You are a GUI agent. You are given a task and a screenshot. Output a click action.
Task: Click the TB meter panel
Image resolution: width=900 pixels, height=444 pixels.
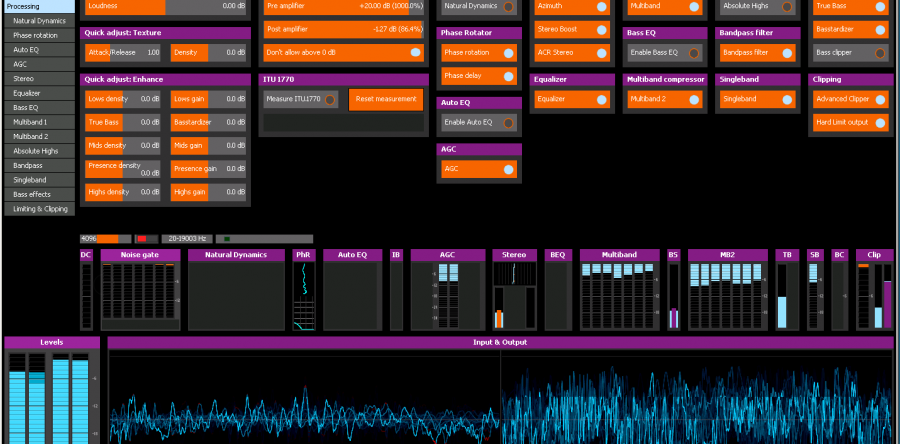787,290
